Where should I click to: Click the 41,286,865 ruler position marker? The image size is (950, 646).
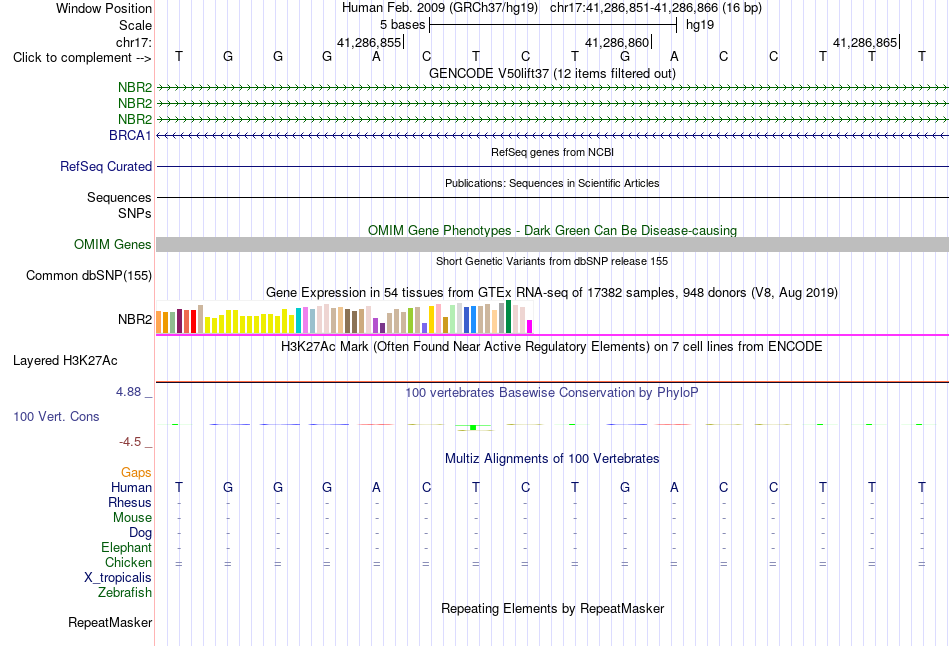tap(866, 42)
